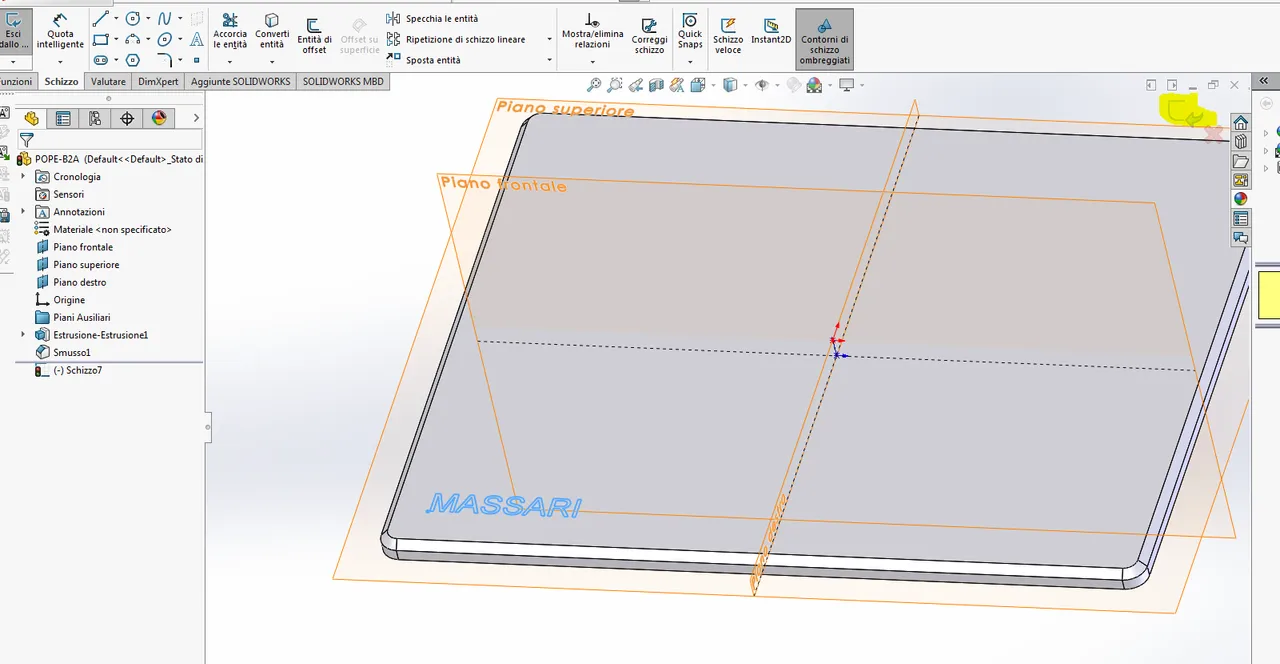Viewport: 1280px width, 664px height.
Task: Open the Circle tool dropdown arrow
Action: pos(147,19)
